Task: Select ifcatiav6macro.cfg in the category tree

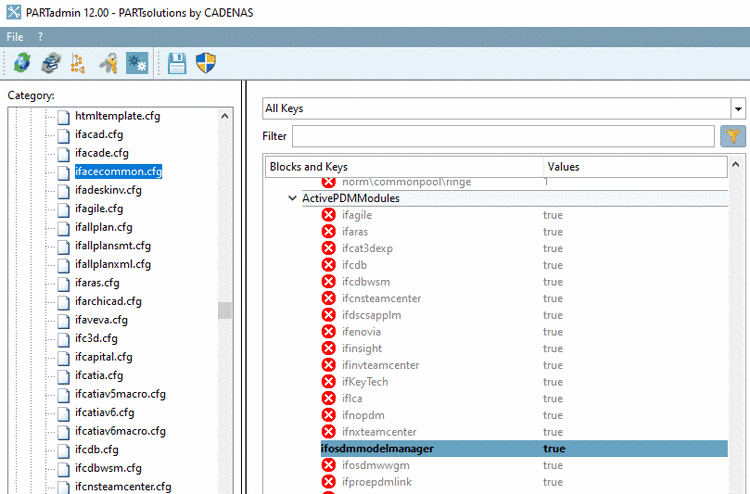Action: (x=121, y=431)
